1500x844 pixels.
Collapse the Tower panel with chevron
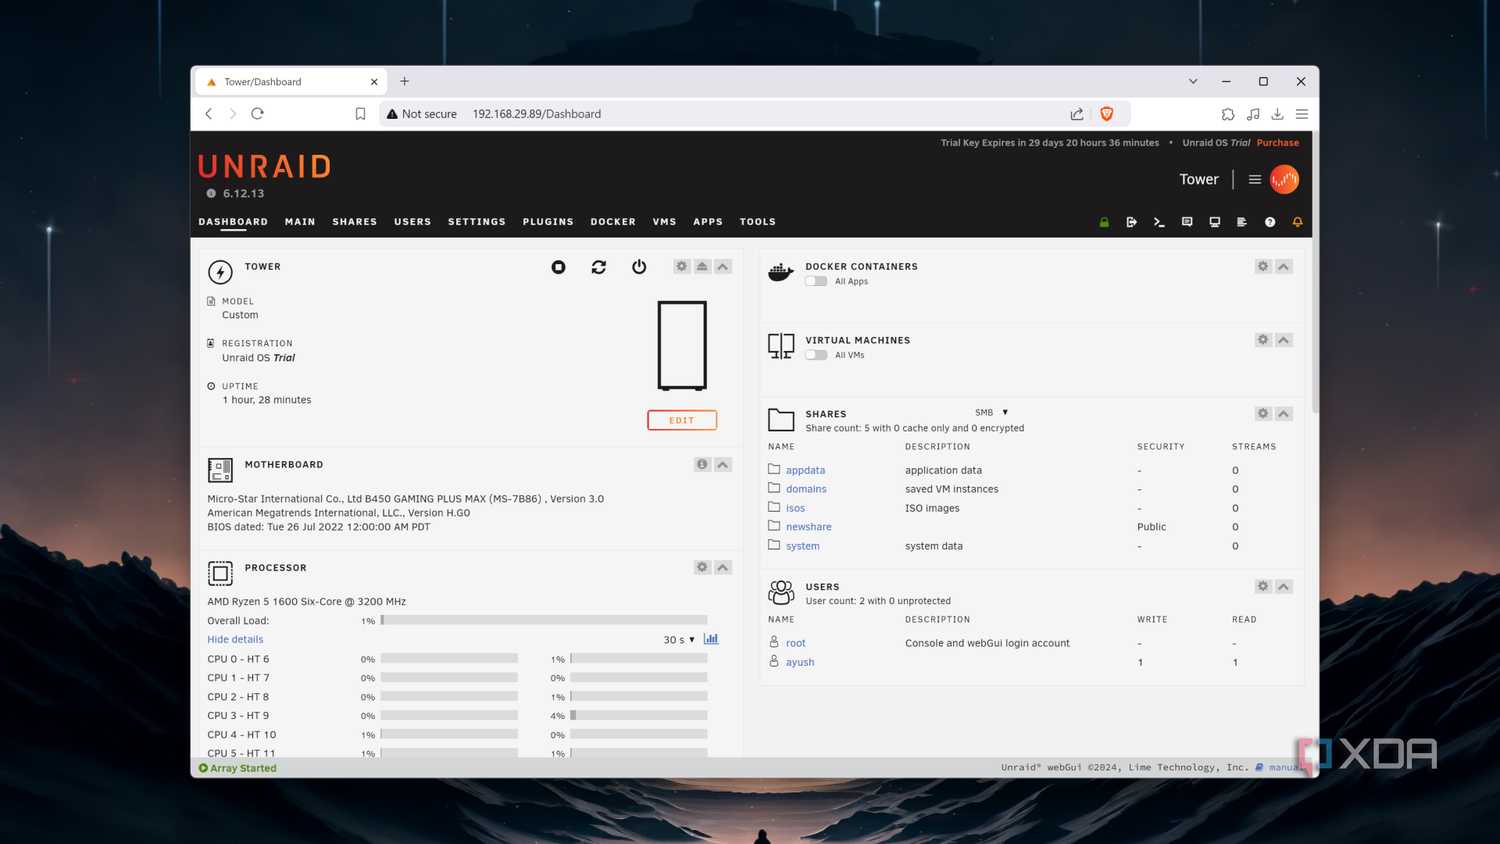click(x=723, y=266)
